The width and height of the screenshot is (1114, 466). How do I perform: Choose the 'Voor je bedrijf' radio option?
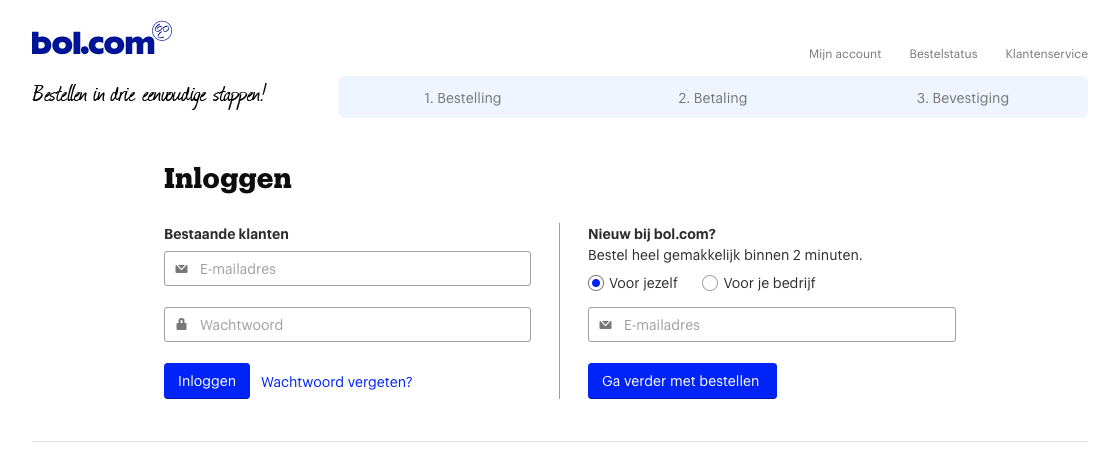coord(710,283)
